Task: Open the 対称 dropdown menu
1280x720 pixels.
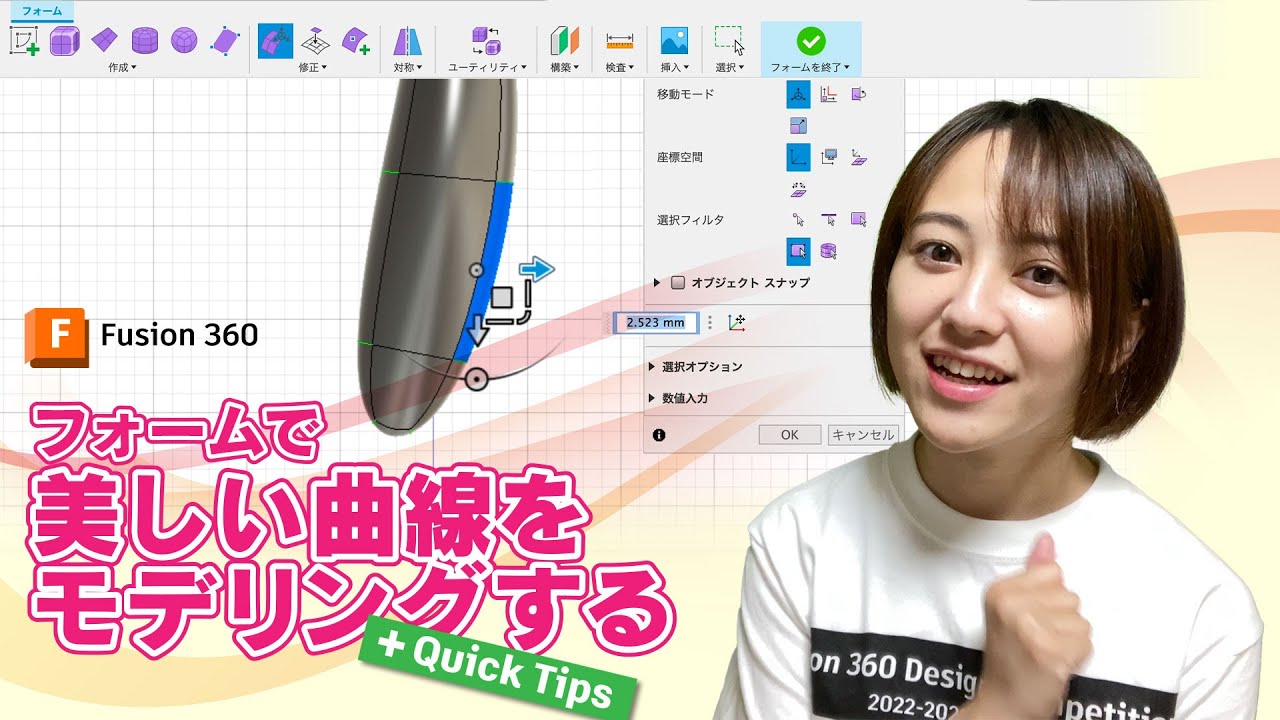Action: pos(407,67)
